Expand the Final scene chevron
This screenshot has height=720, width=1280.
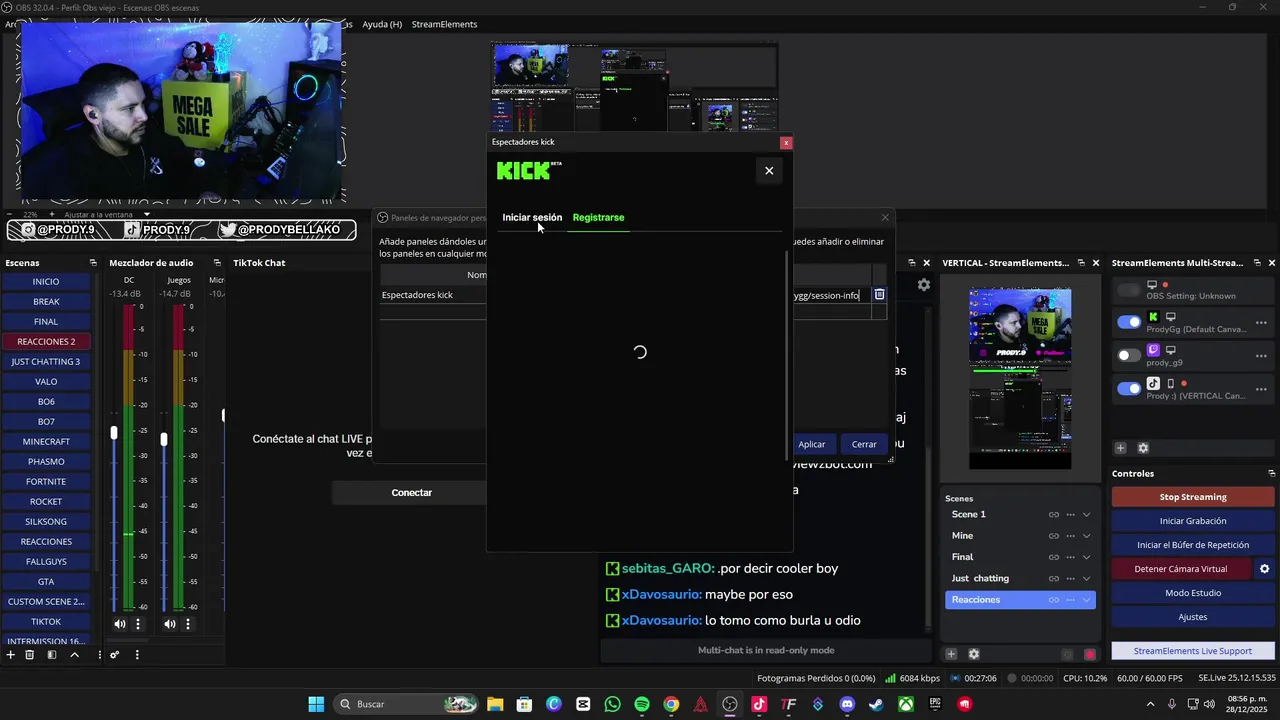1086,557
